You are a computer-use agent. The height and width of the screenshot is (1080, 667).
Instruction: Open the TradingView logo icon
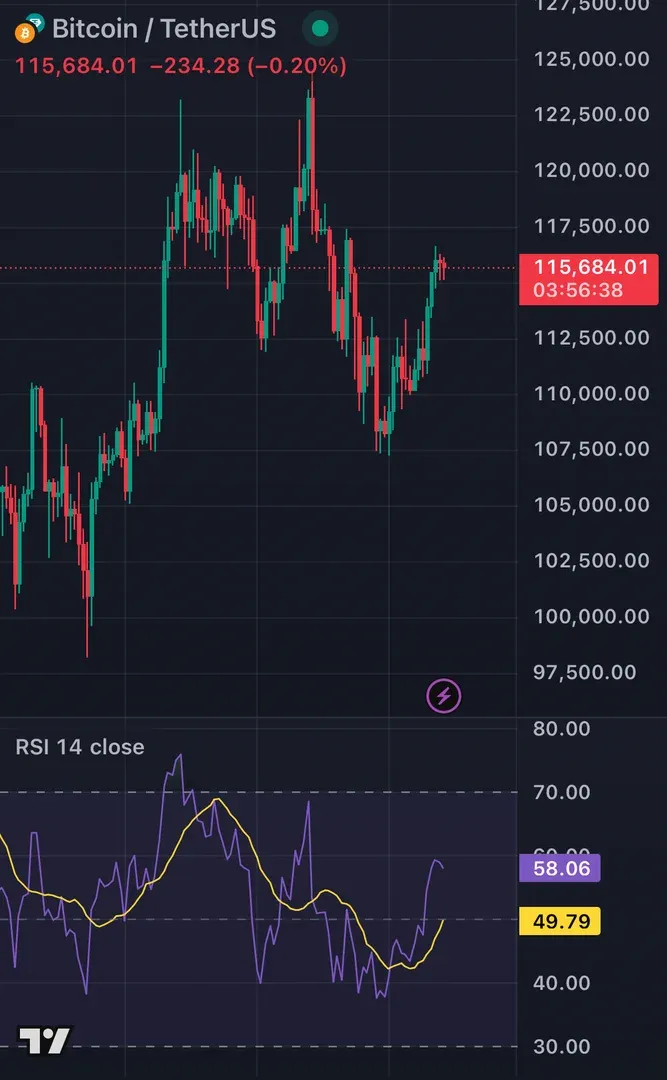[44, 1040]
